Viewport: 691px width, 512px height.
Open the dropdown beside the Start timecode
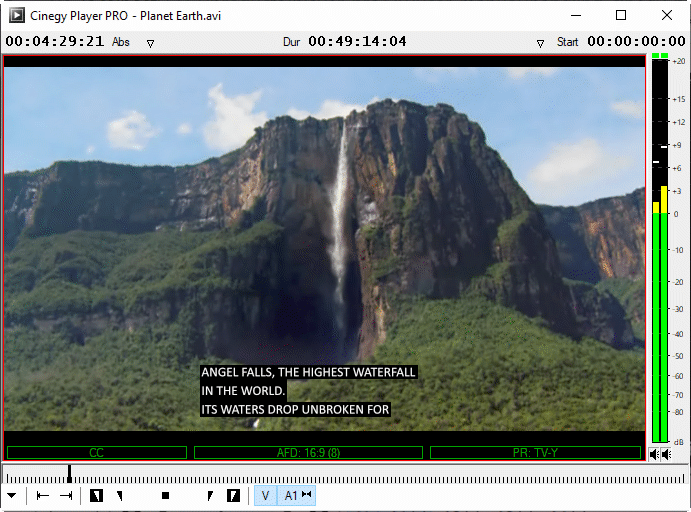[540, 44]
